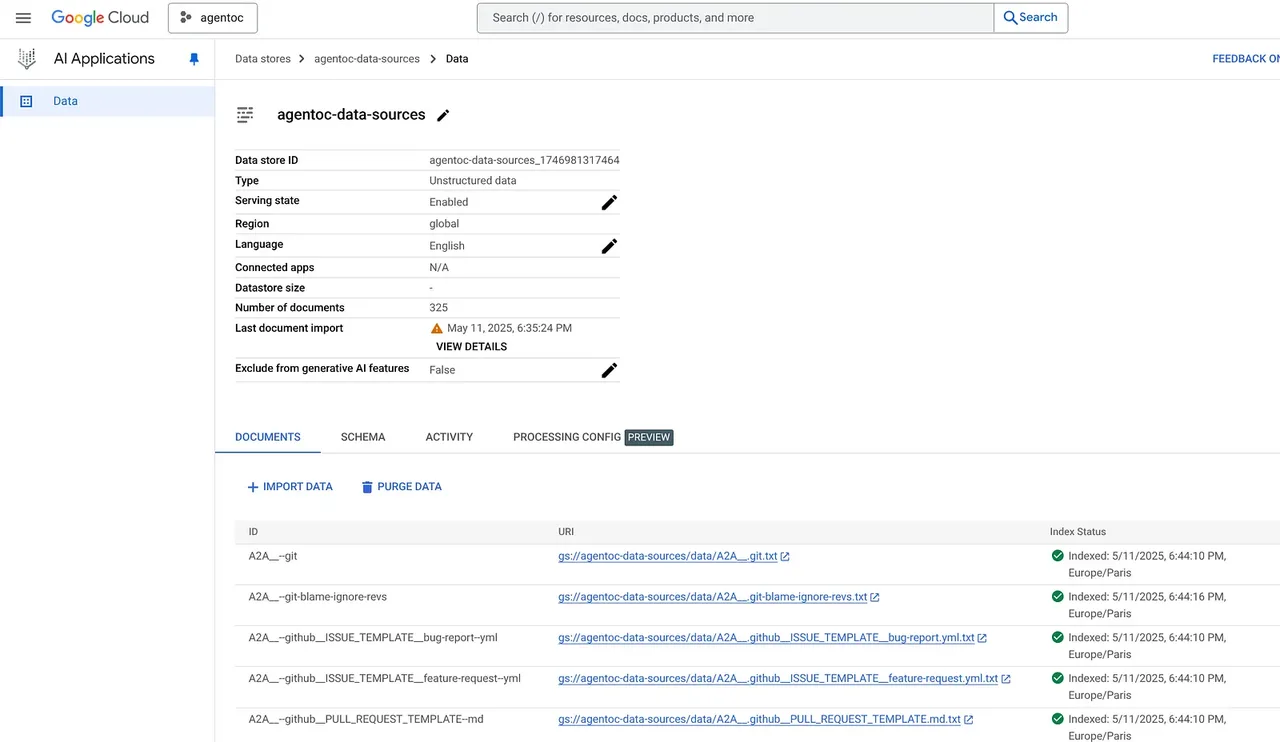The image size is (1280, 742).
Task: Open the hamburger navigation menu
Action: (x=23, y=18)
